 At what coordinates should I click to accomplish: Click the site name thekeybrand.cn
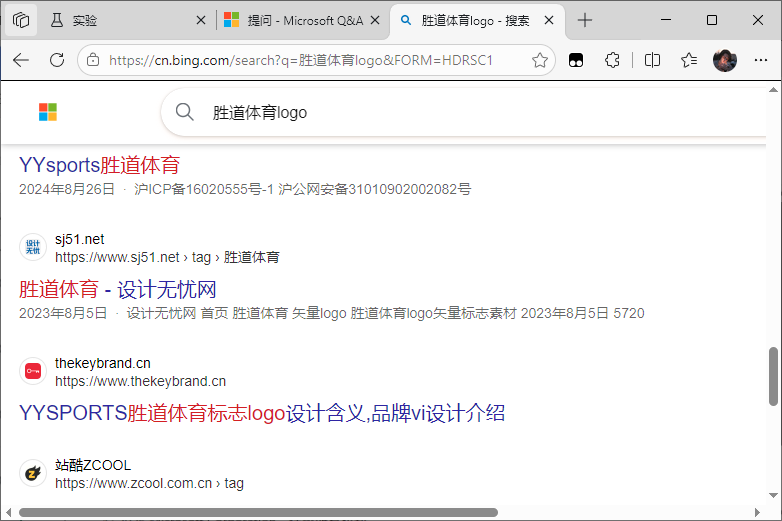103,363
